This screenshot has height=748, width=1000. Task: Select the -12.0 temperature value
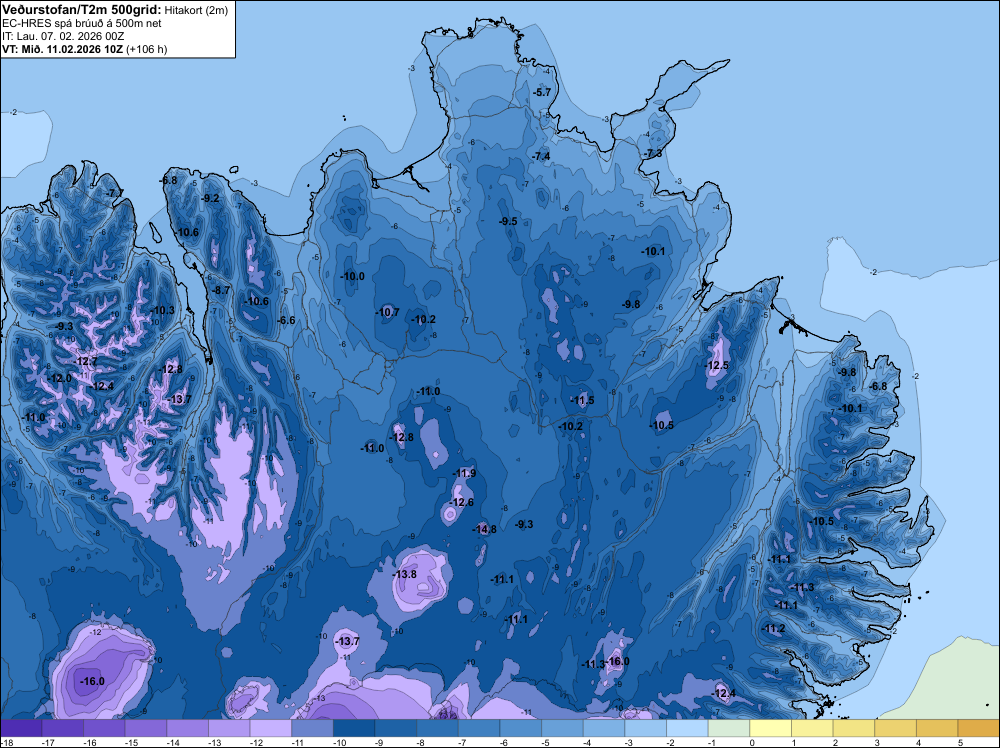pos(61,378)
